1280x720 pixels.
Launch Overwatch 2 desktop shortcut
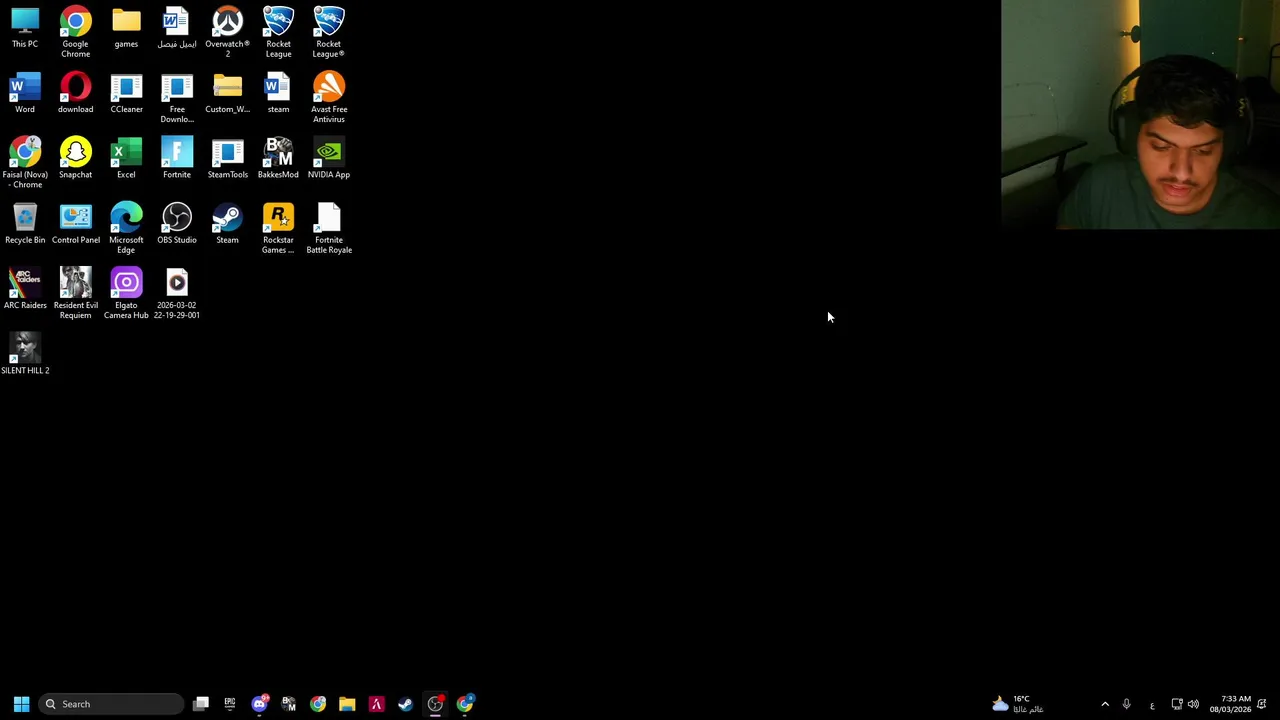click(227, 32)
